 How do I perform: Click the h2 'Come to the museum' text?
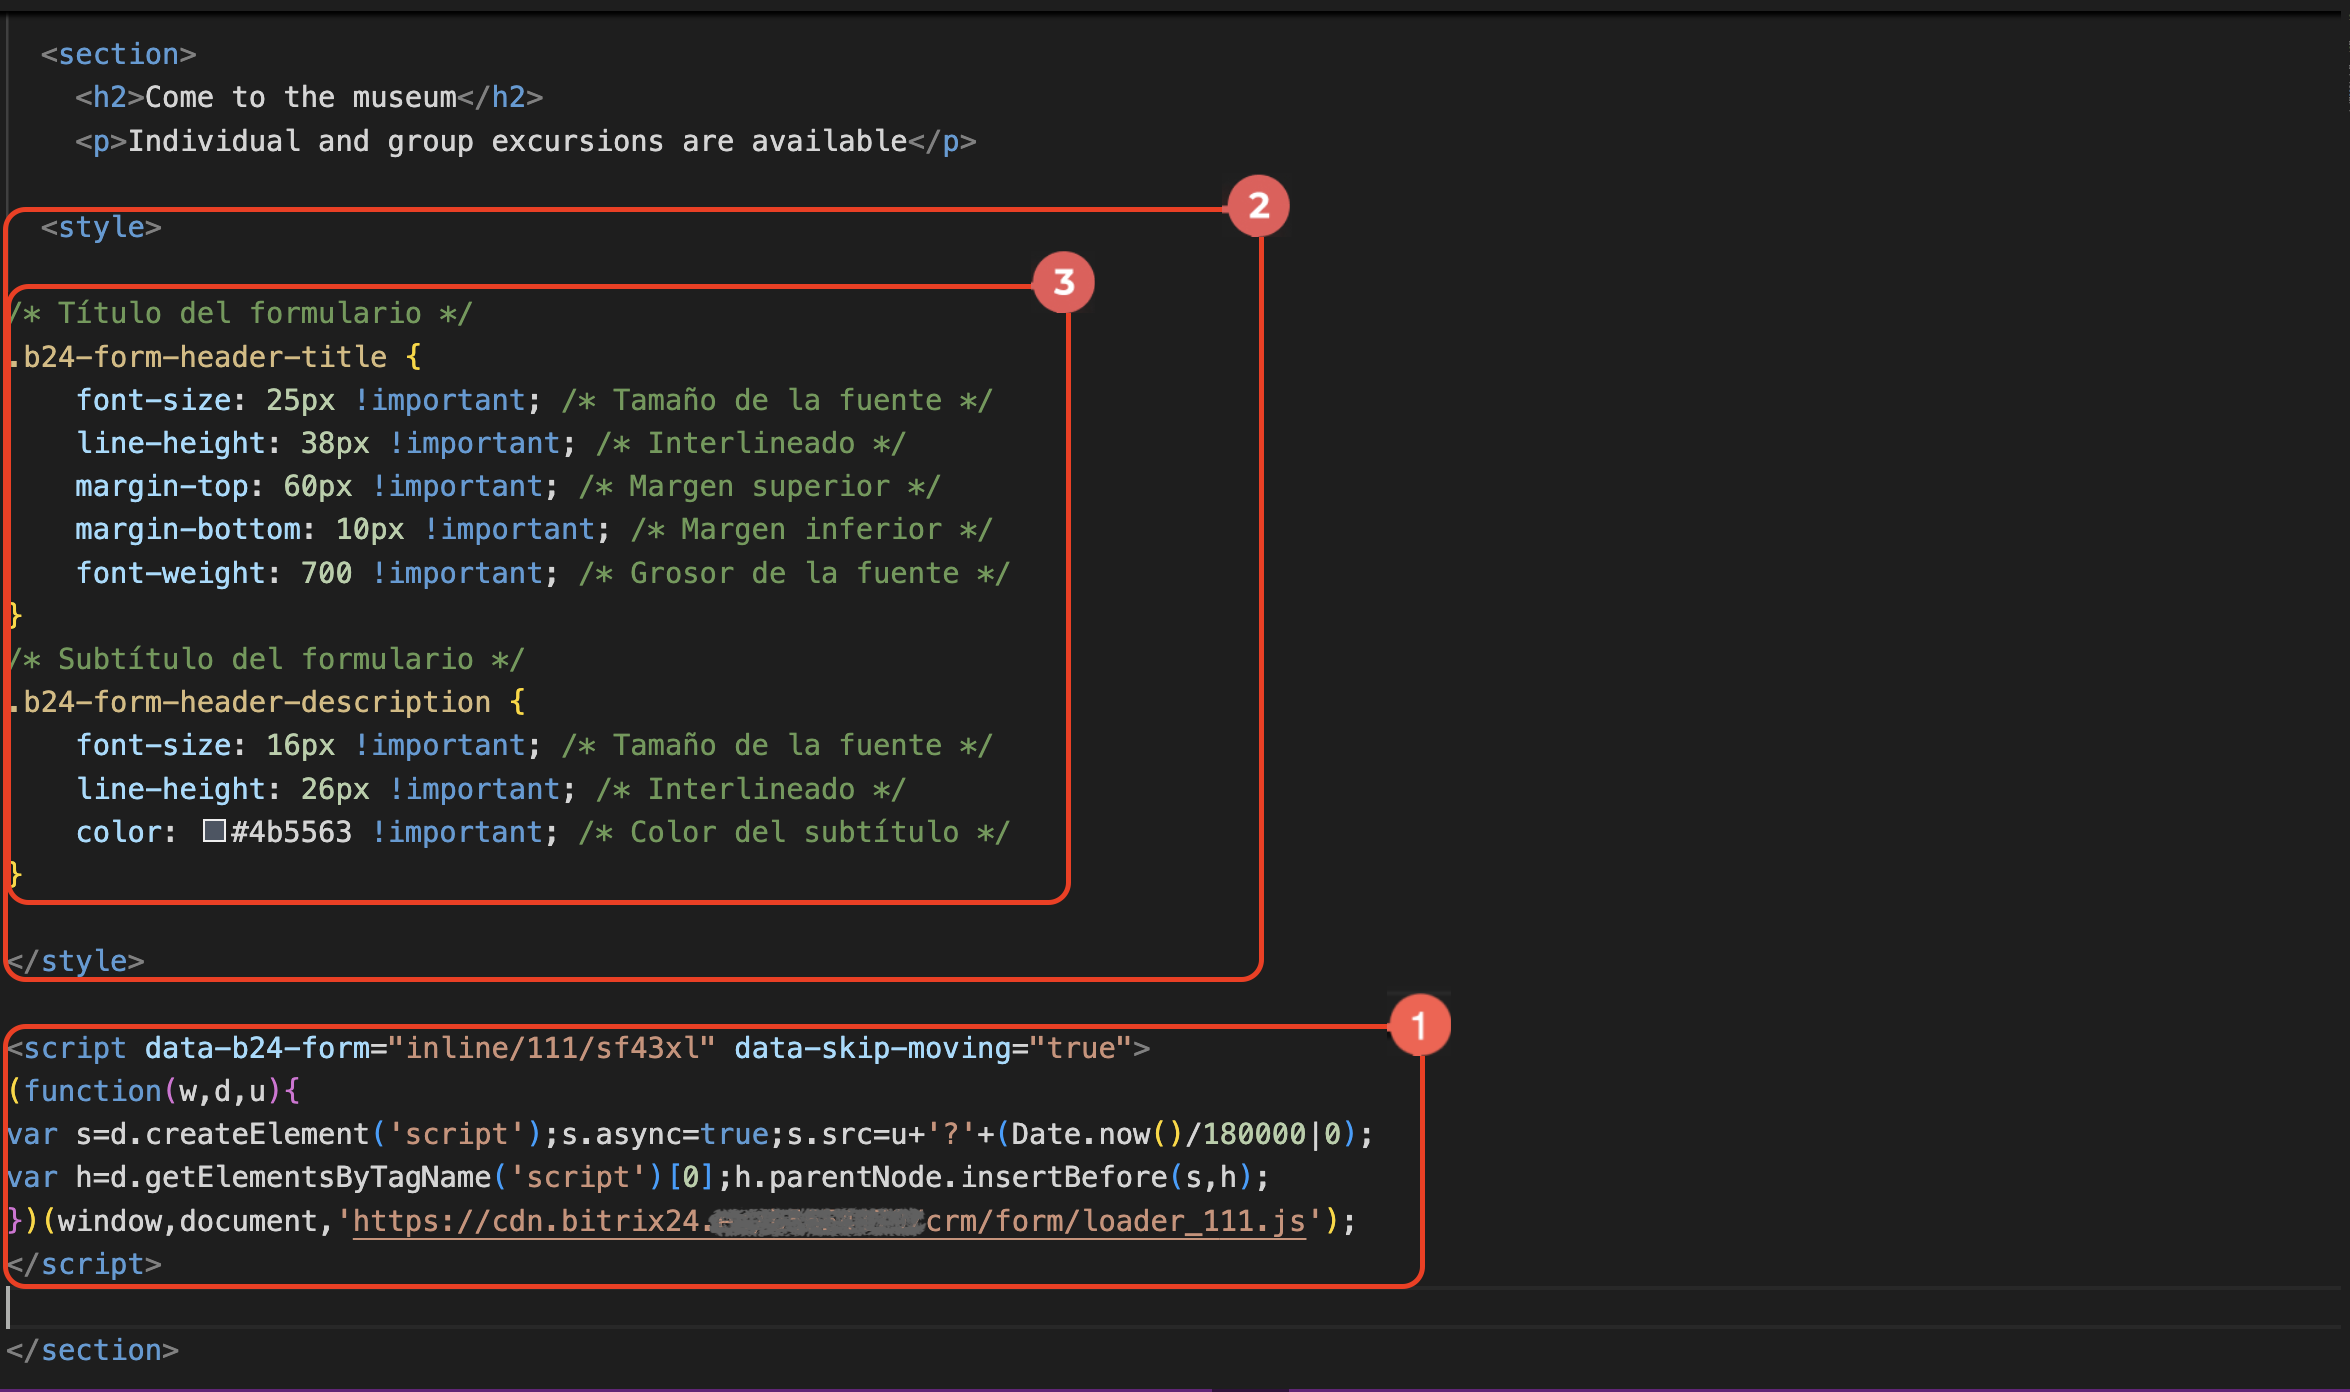click(x=300, y=97)
